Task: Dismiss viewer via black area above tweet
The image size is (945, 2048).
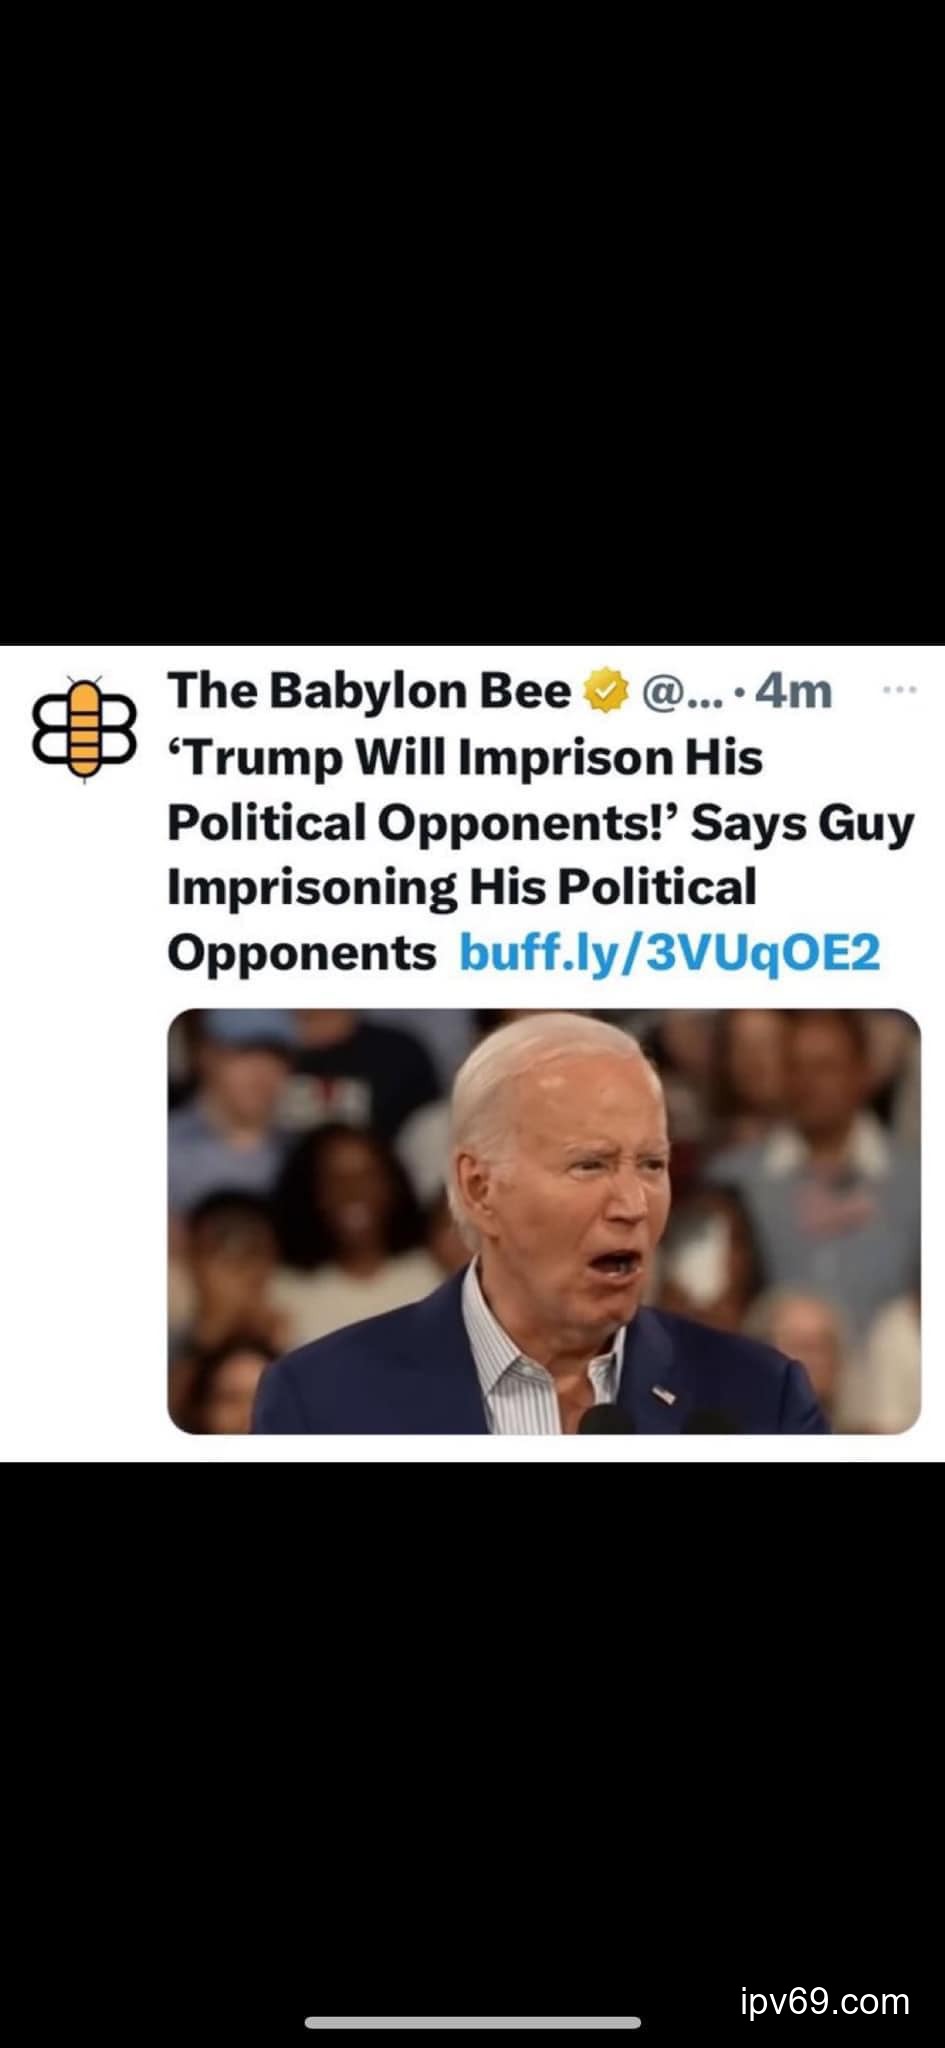Action: coord(472,322)
